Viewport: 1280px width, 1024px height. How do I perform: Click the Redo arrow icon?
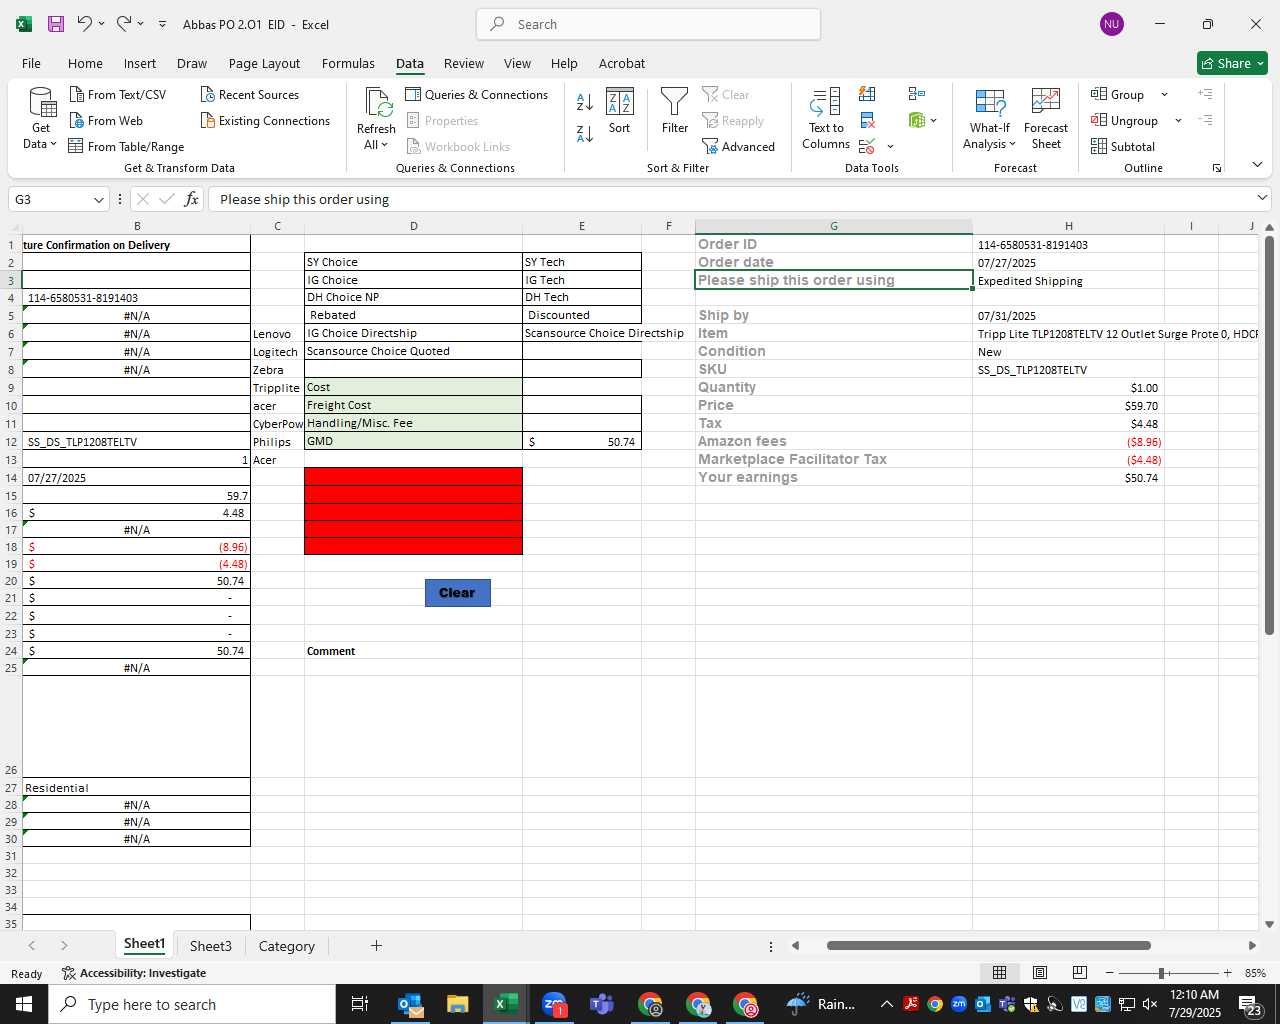pos(123,23)
